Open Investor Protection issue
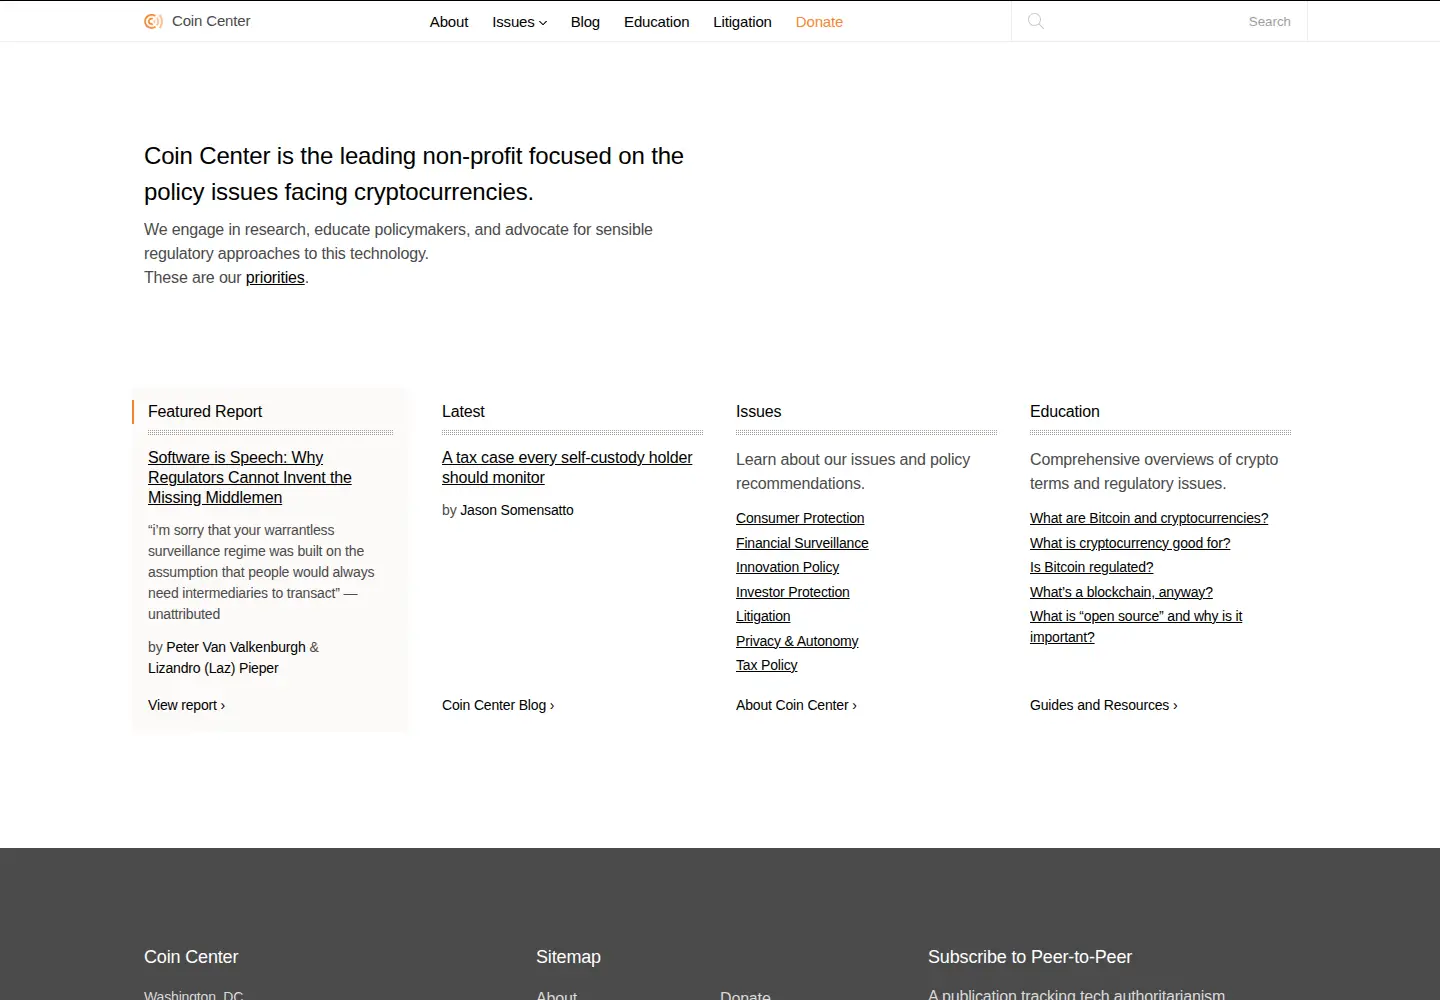 tap(793, 592)
